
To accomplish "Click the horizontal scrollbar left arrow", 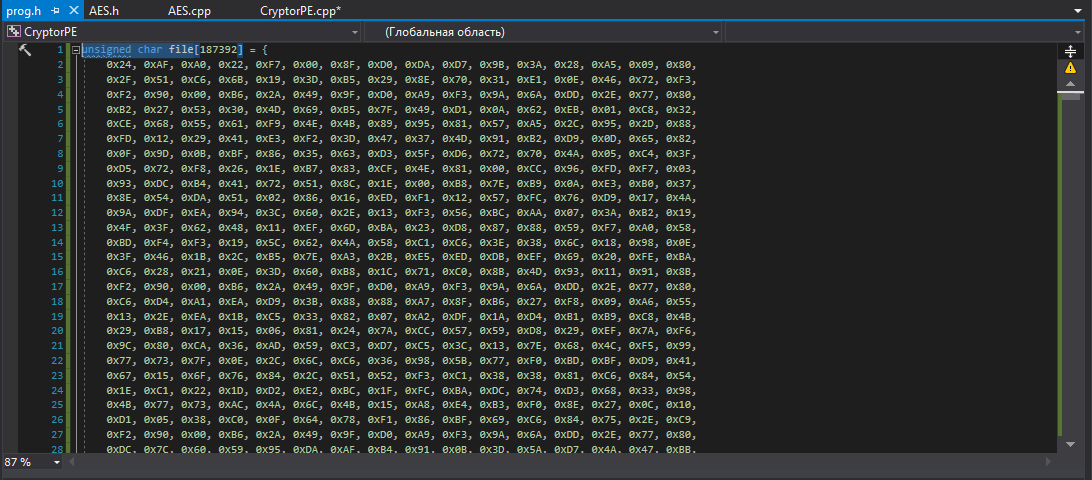I will [72, 463].
